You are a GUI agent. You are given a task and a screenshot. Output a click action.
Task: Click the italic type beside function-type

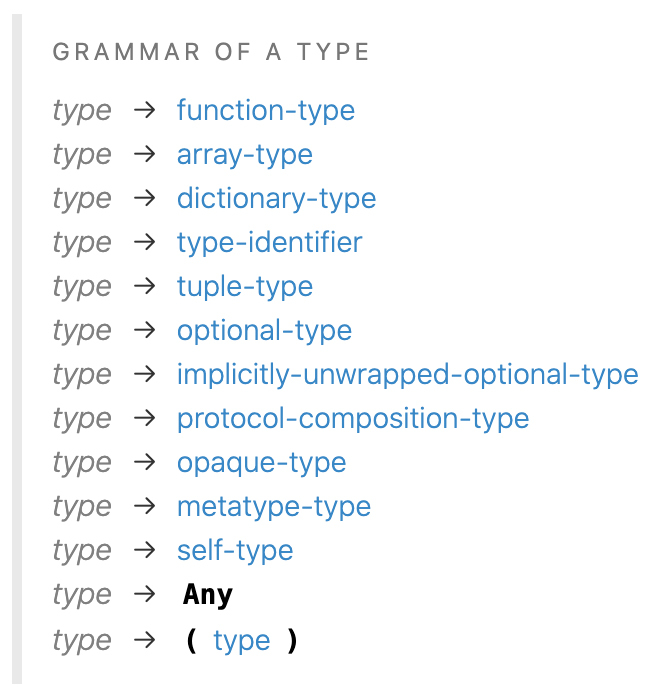tap(82, 110)
